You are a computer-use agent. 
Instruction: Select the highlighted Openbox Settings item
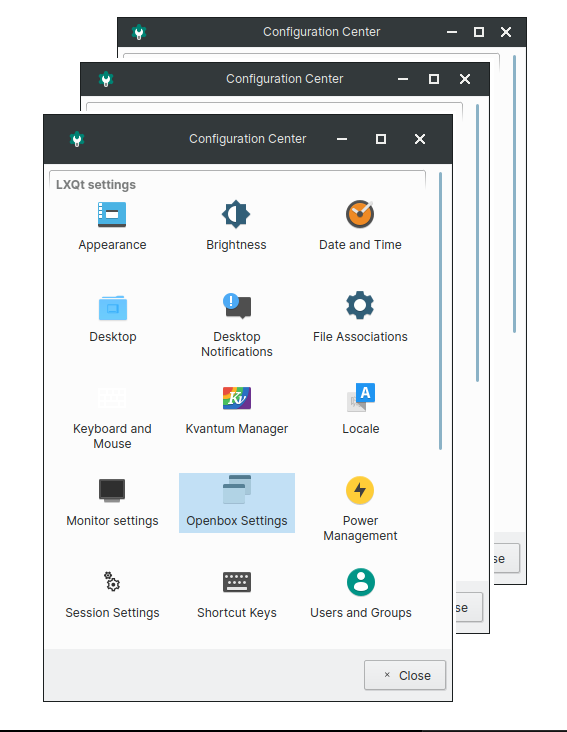pyautogui.click(x=237, y=503)
